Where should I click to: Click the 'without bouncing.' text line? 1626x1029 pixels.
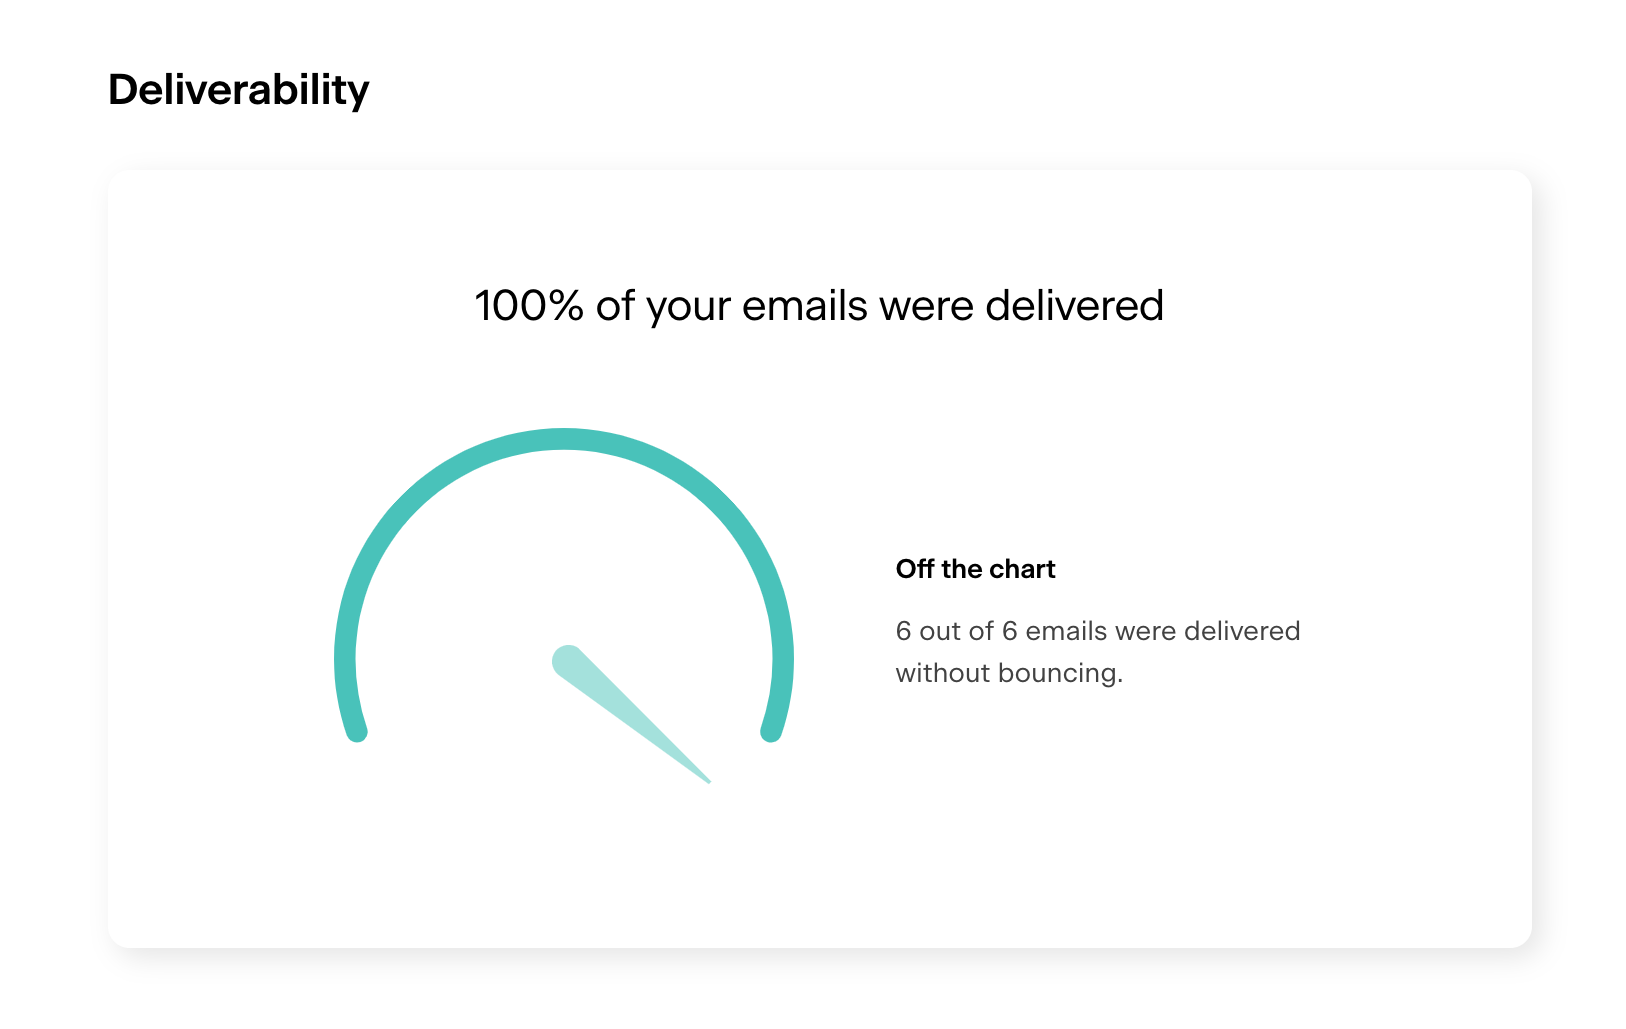tap(1009, 673)
